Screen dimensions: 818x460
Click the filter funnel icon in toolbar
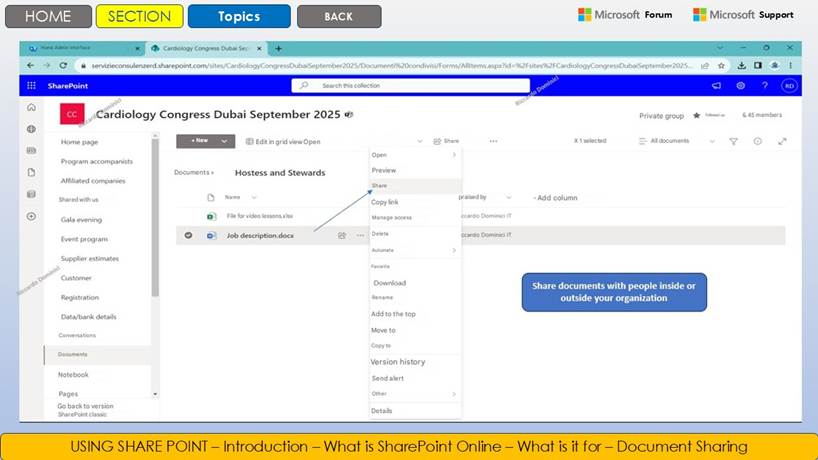[733, 141]
